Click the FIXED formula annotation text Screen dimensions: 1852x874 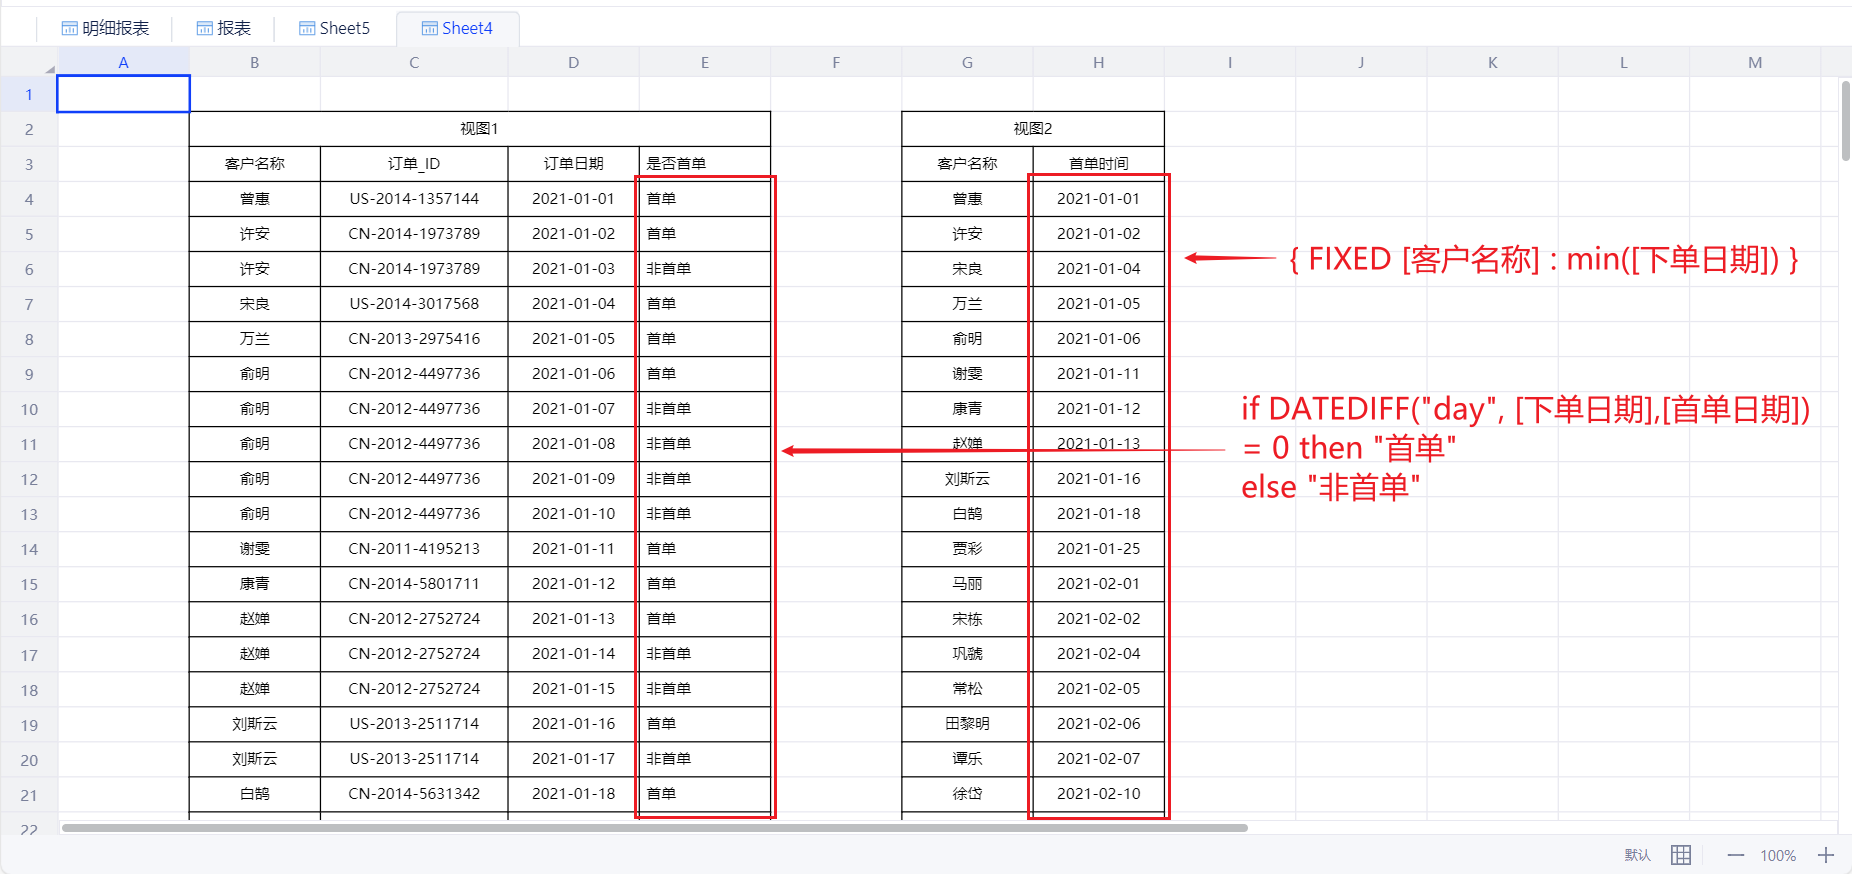(1543, 259)
